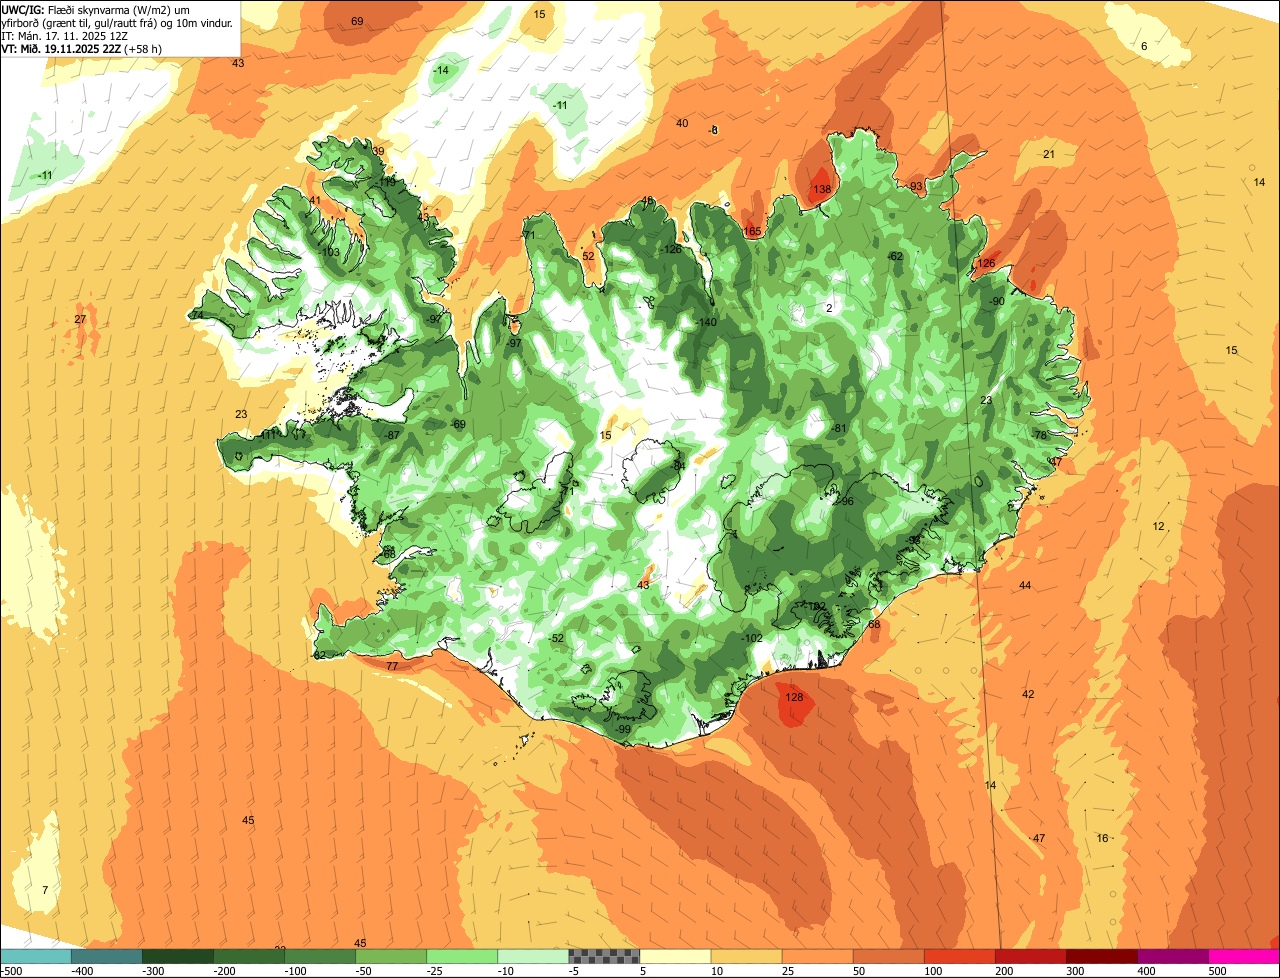Select the purple legend swatch between 400 and 500
The image size is (1280, 978).
click(x=1172, y=956)
